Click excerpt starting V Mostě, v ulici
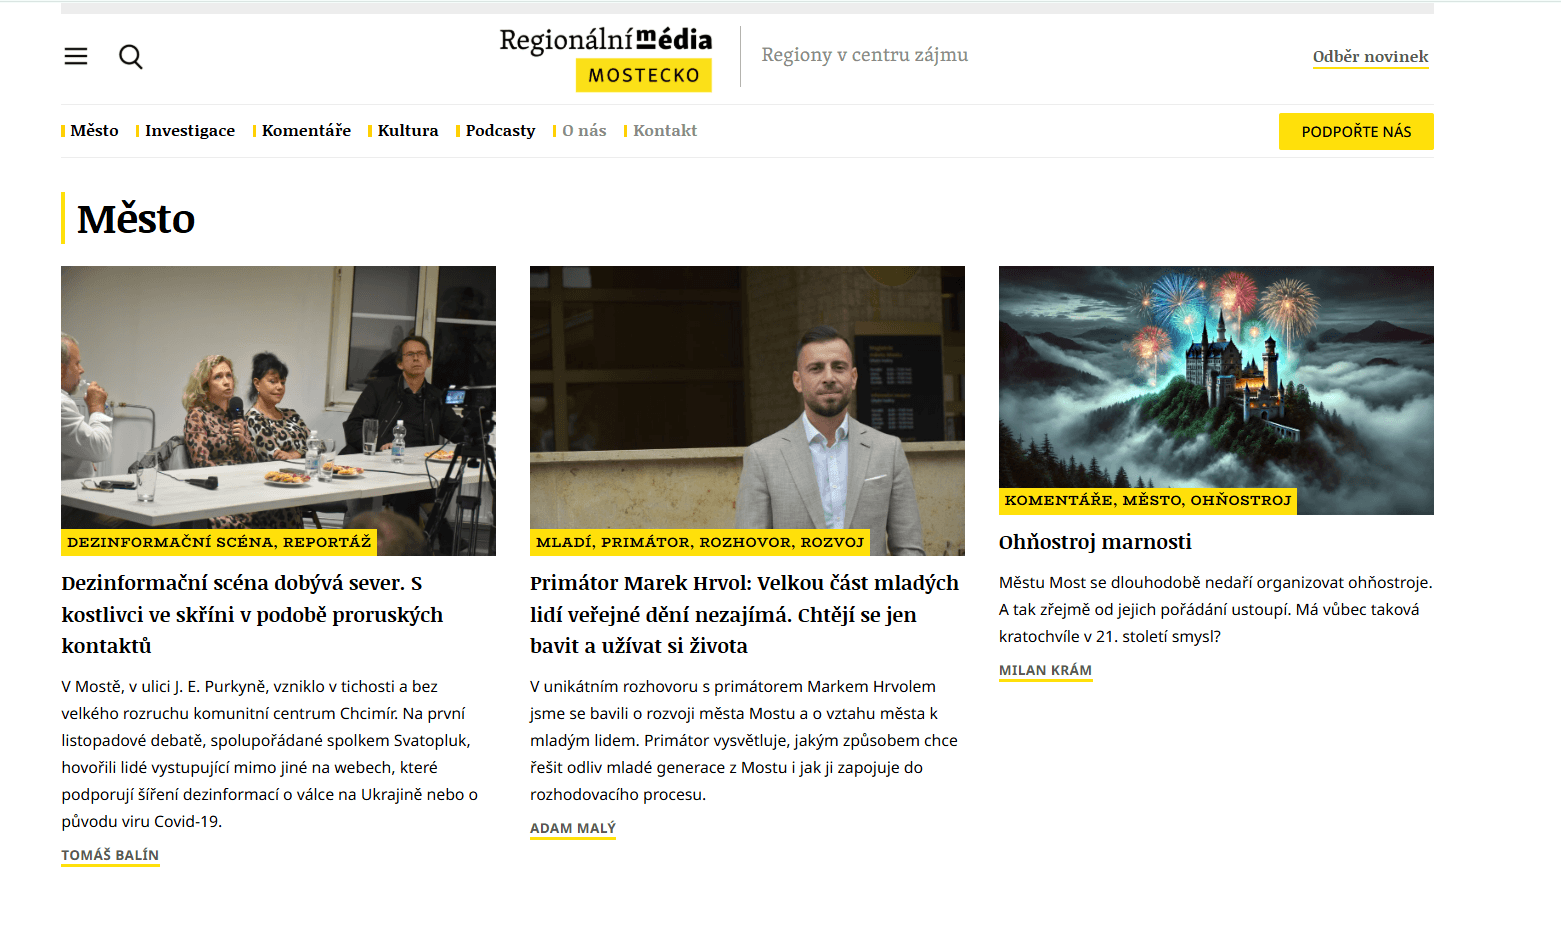This screenshot has height=935, width=1561. pos(270,754)
